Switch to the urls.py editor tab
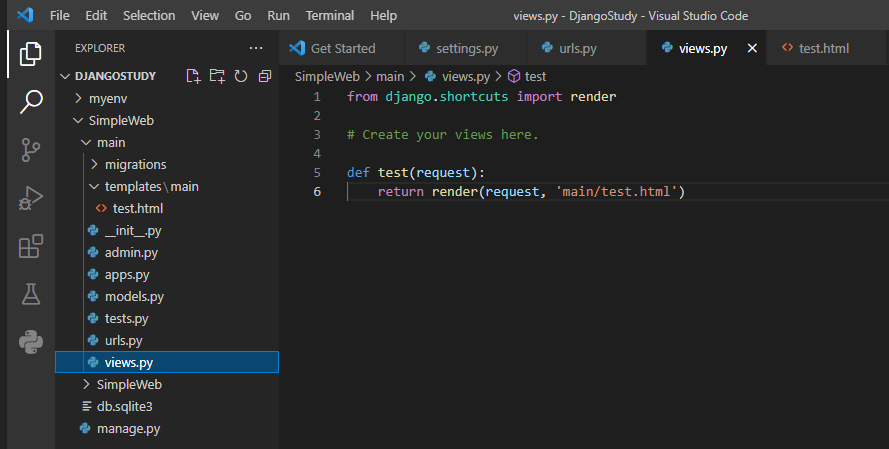 586,48
